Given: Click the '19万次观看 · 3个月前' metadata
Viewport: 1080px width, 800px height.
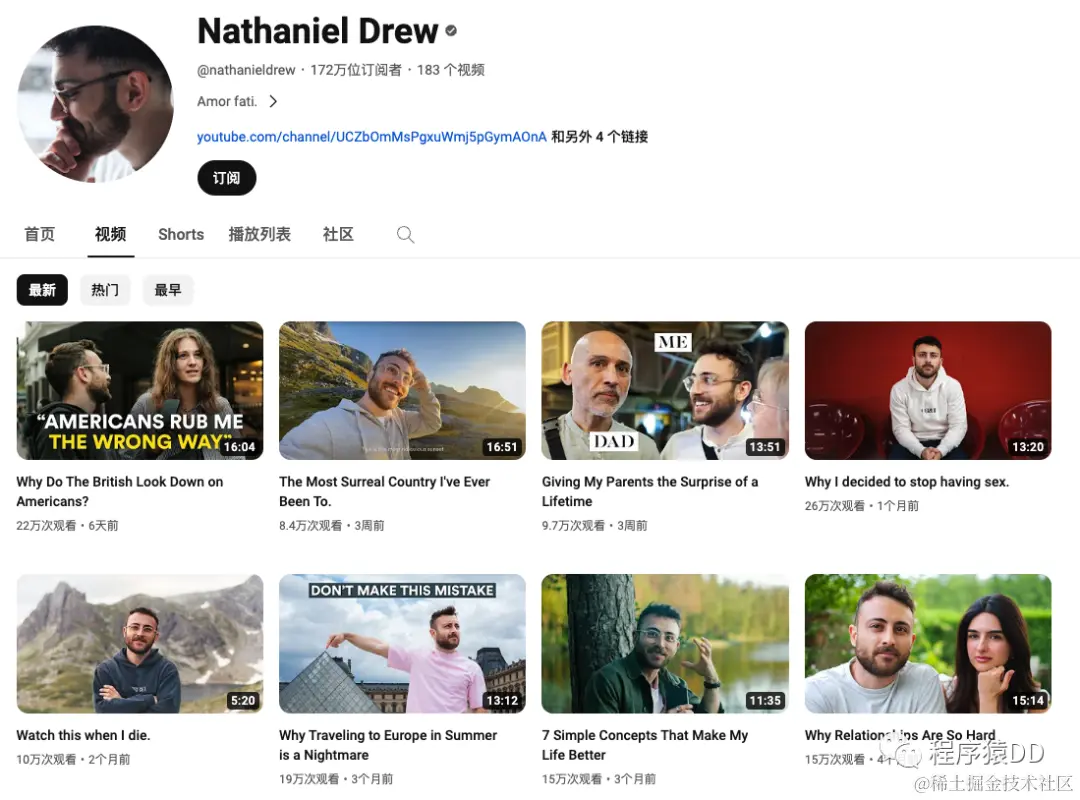Looking at the screenshot, I should point(336,779).
